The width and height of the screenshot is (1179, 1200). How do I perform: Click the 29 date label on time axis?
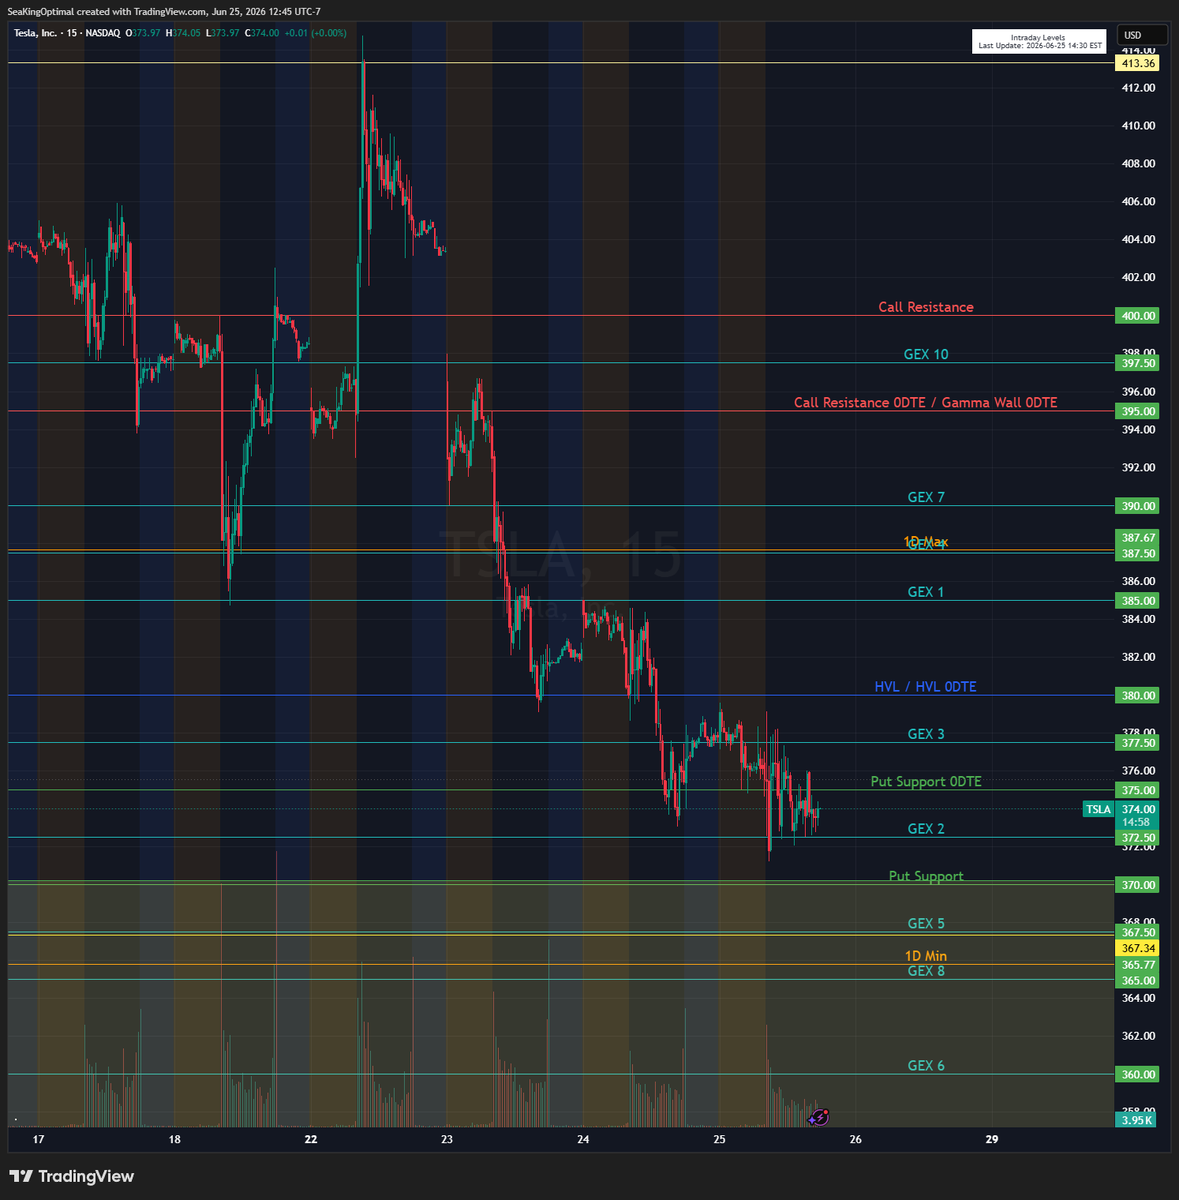[x=992, y=1139]
